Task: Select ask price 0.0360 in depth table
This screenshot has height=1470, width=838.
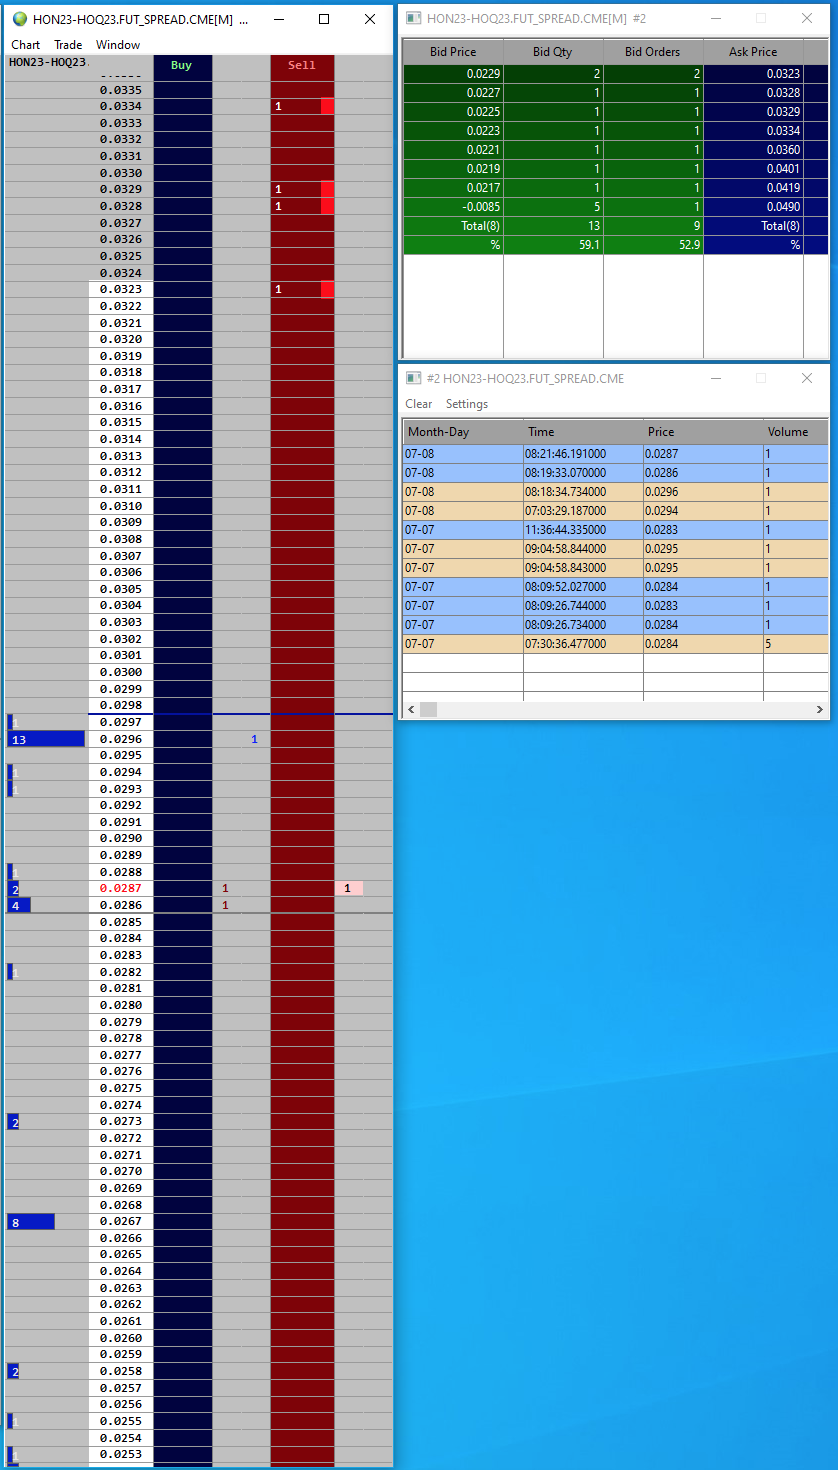Action: (753, 150)
